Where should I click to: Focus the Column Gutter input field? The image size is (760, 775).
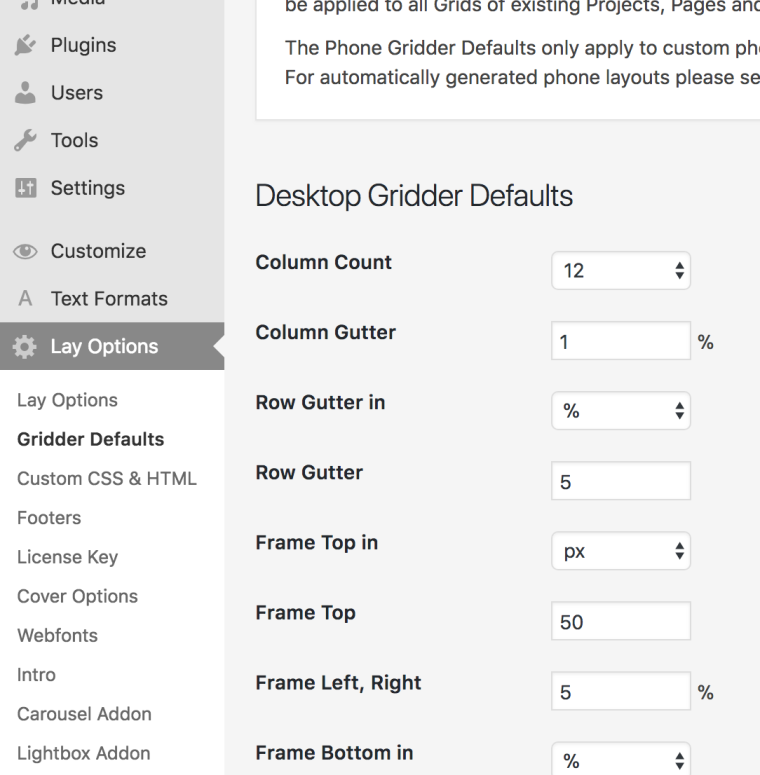[620, 341]
